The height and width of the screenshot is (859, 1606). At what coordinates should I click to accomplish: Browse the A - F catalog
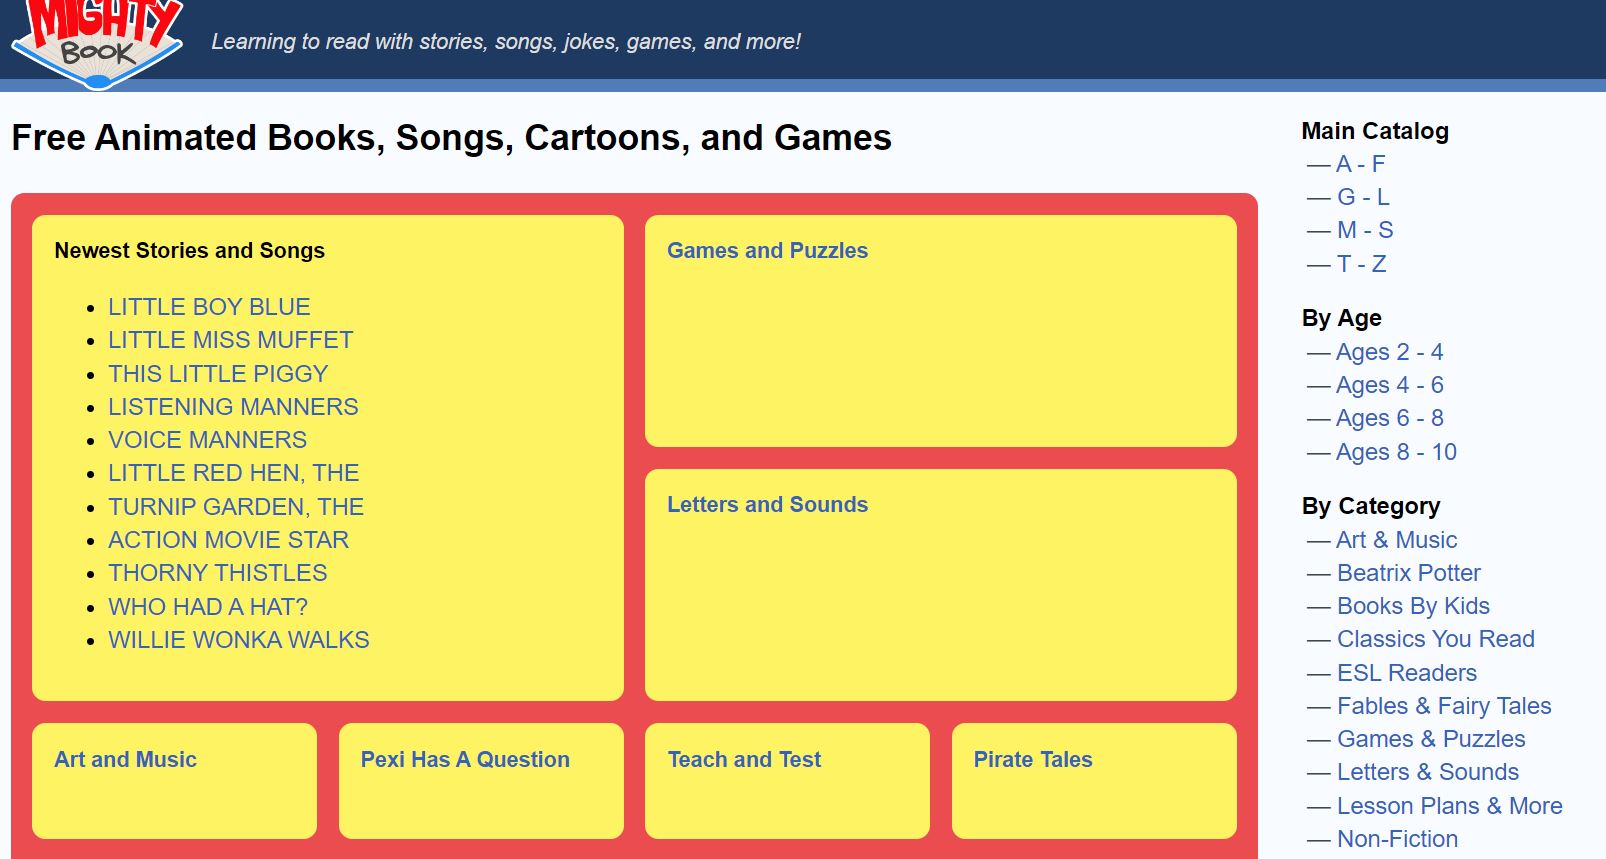[1360, 164]
